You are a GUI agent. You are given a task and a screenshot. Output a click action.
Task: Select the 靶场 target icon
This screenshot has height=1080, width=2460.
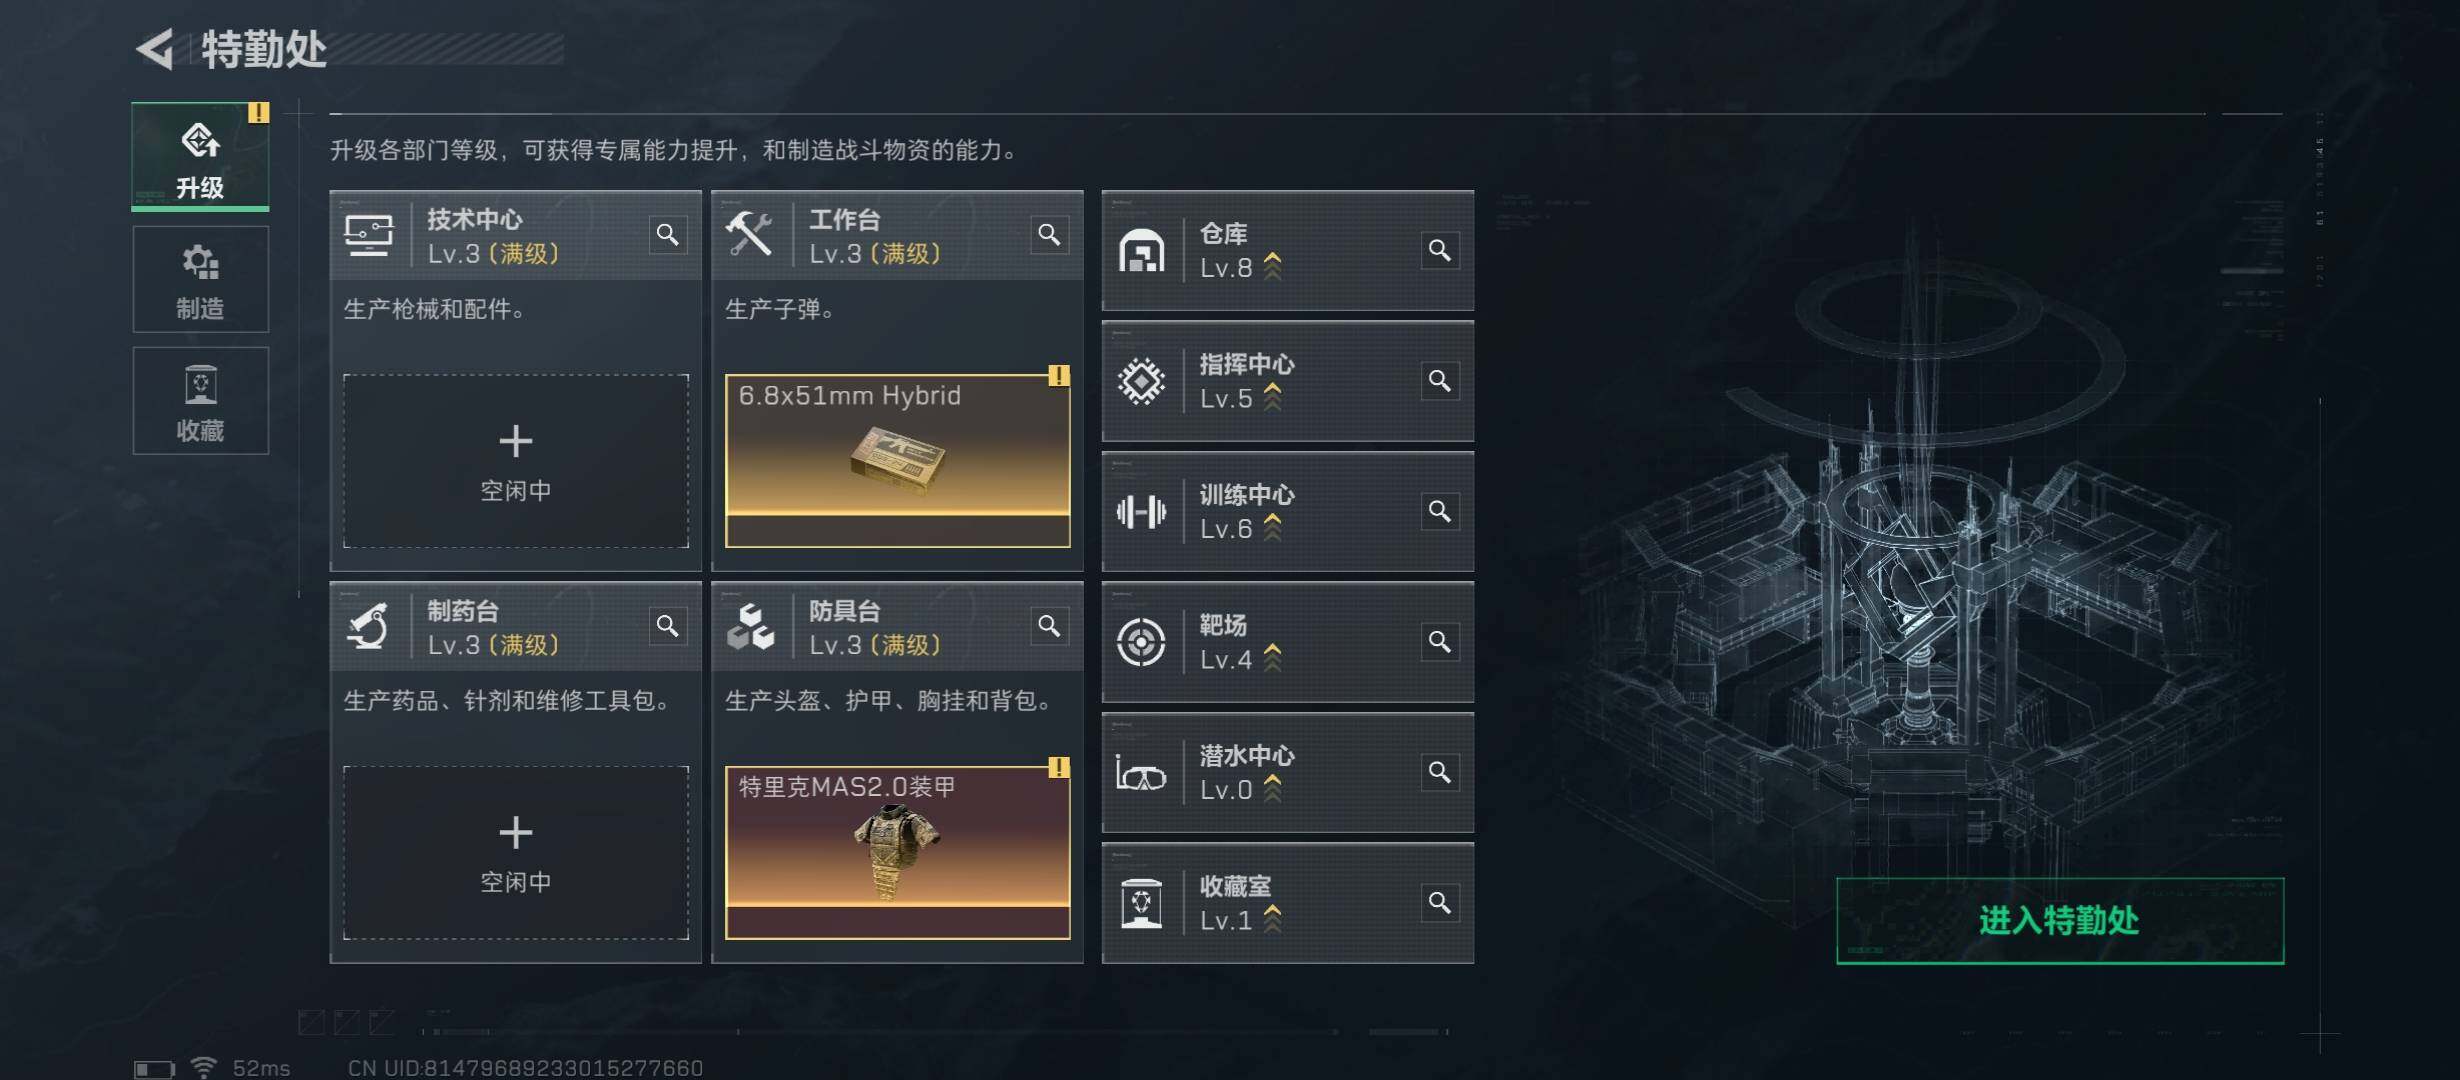(x=1141, y=642)
